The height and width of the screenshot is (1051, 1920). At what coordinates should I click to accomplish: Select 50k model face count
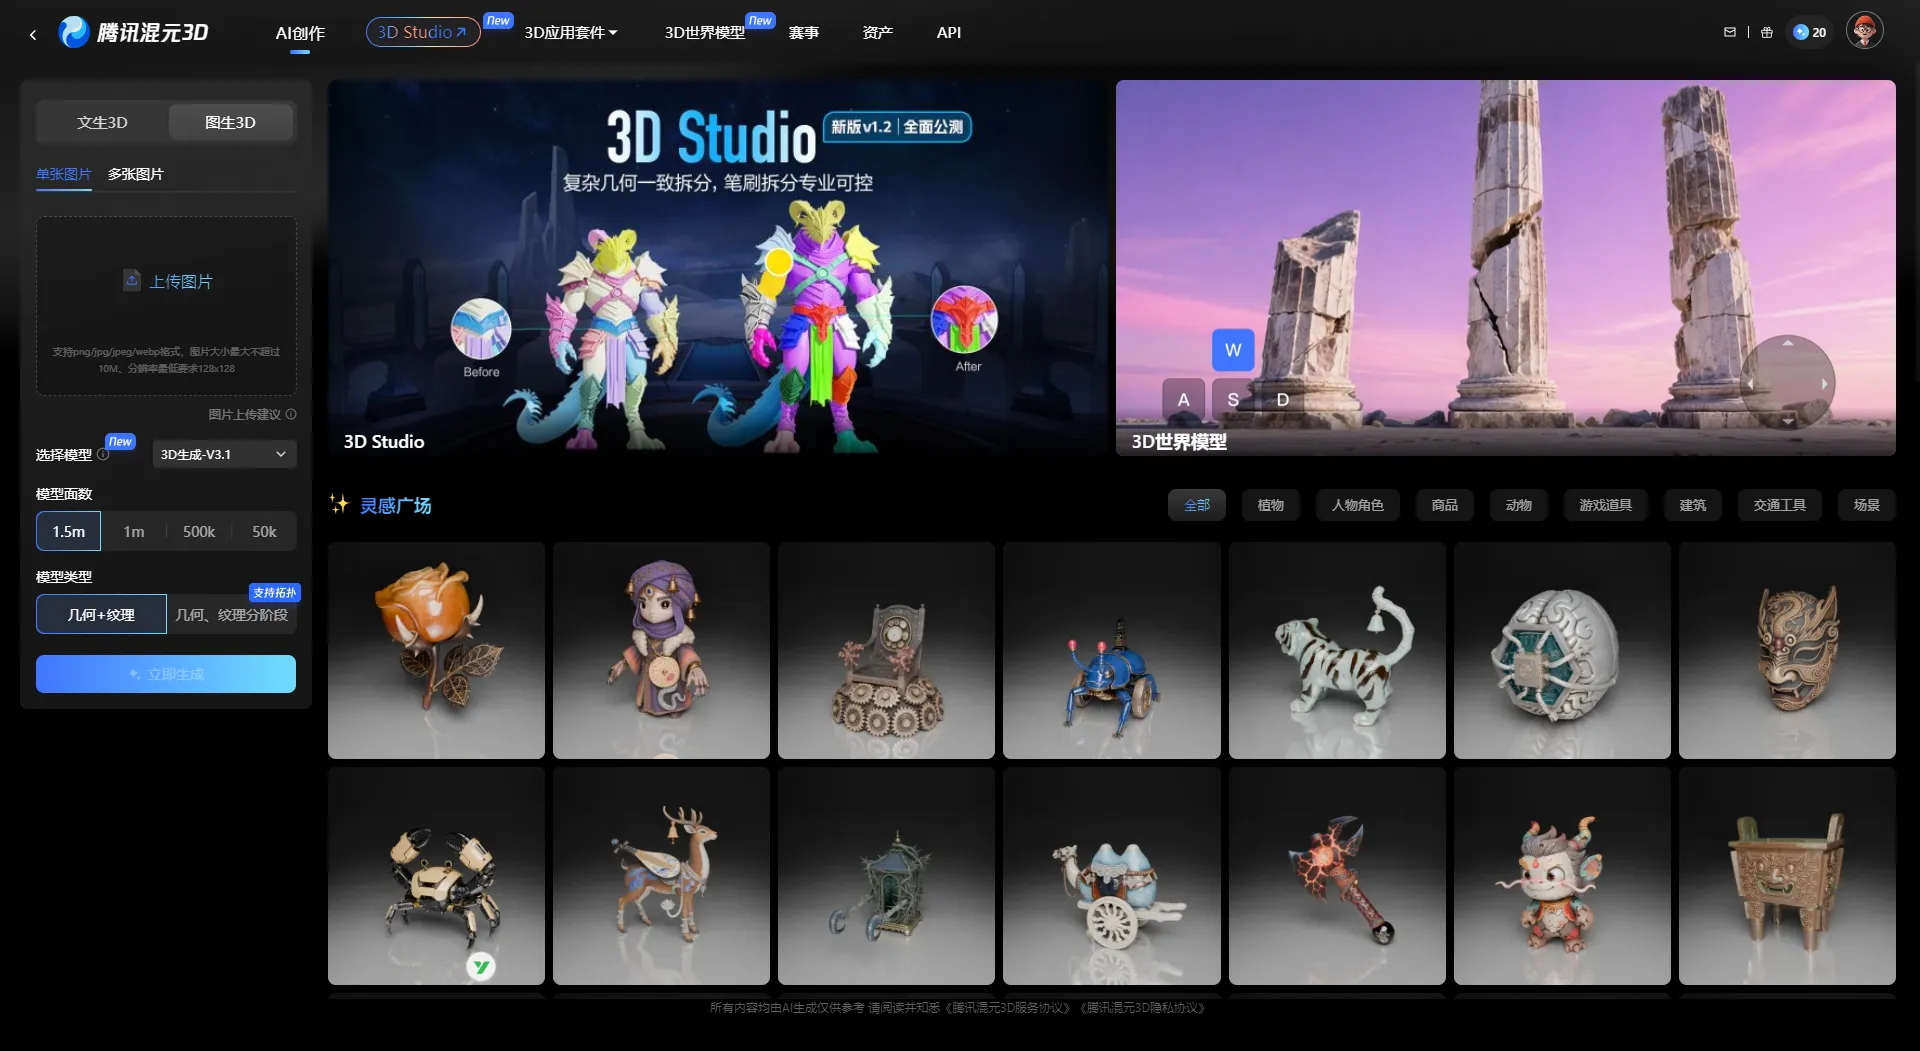264,531
